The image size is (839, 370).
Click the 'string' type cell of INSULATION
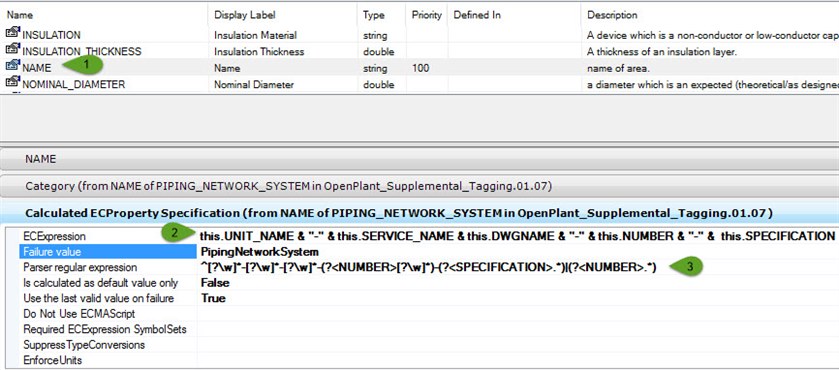tap(375, 35)
